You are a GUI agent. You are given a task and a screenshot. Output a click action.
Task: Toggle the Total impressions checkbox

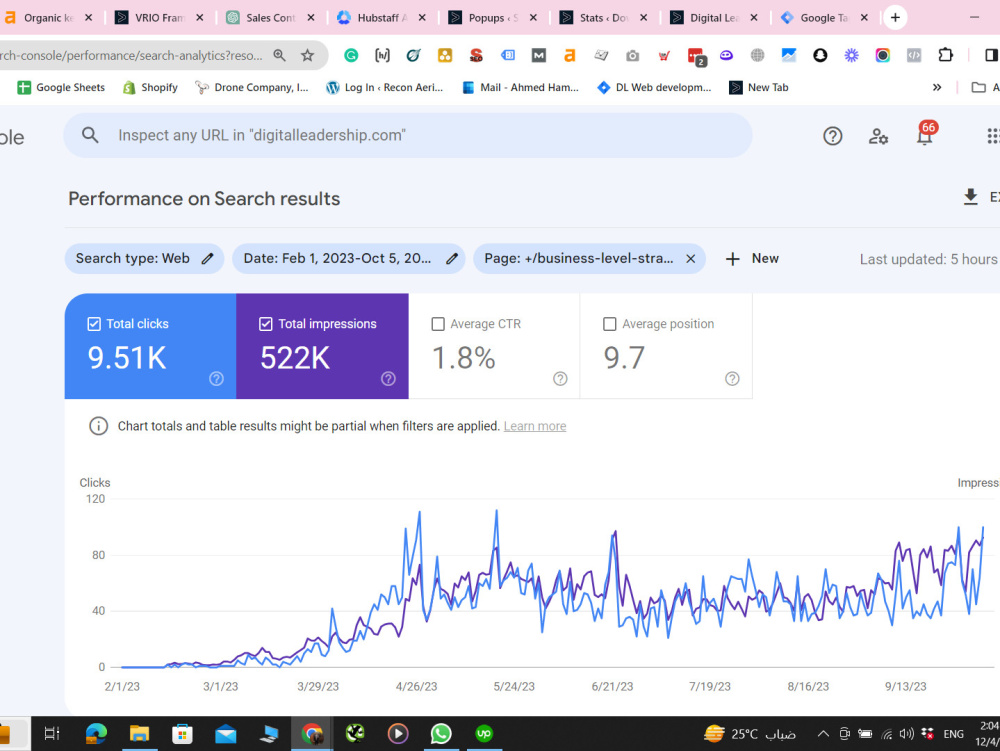(266, 324)
